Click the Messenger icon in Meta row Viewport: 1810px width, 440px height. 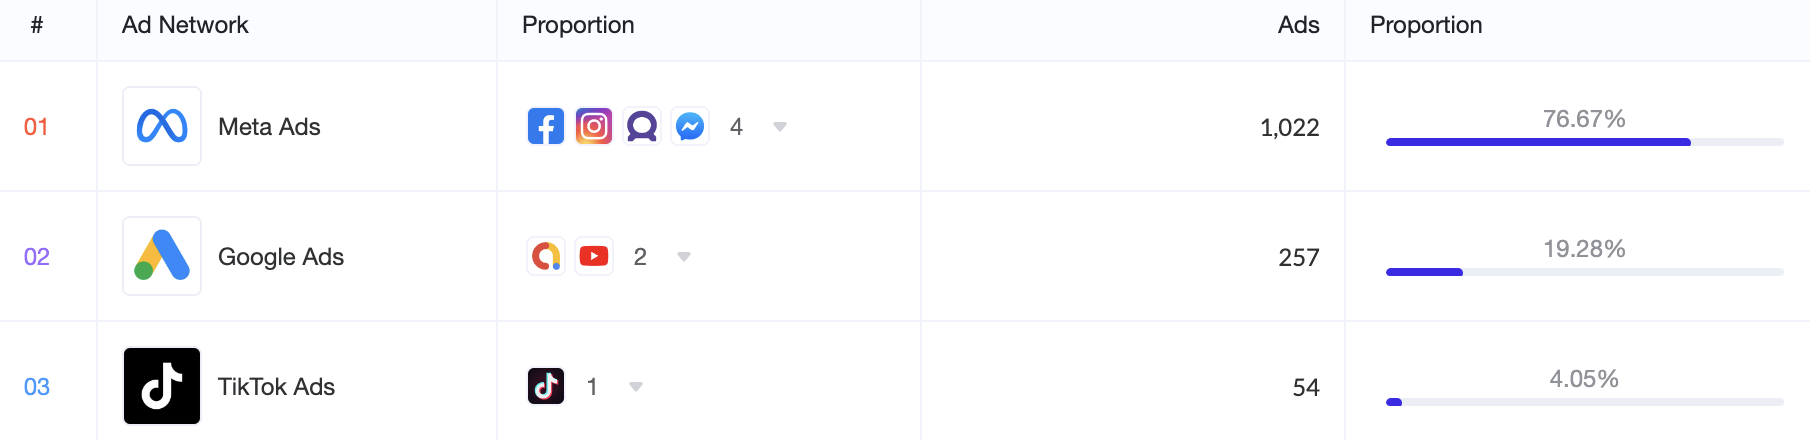(x=690, y=126)
